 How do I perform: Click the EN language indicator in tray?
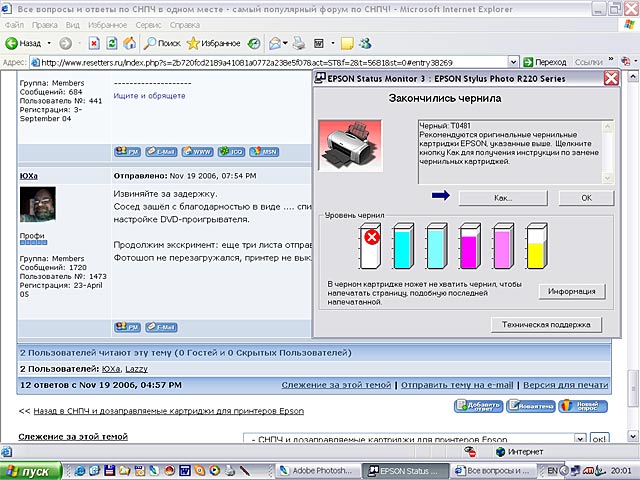coord(552,471)
